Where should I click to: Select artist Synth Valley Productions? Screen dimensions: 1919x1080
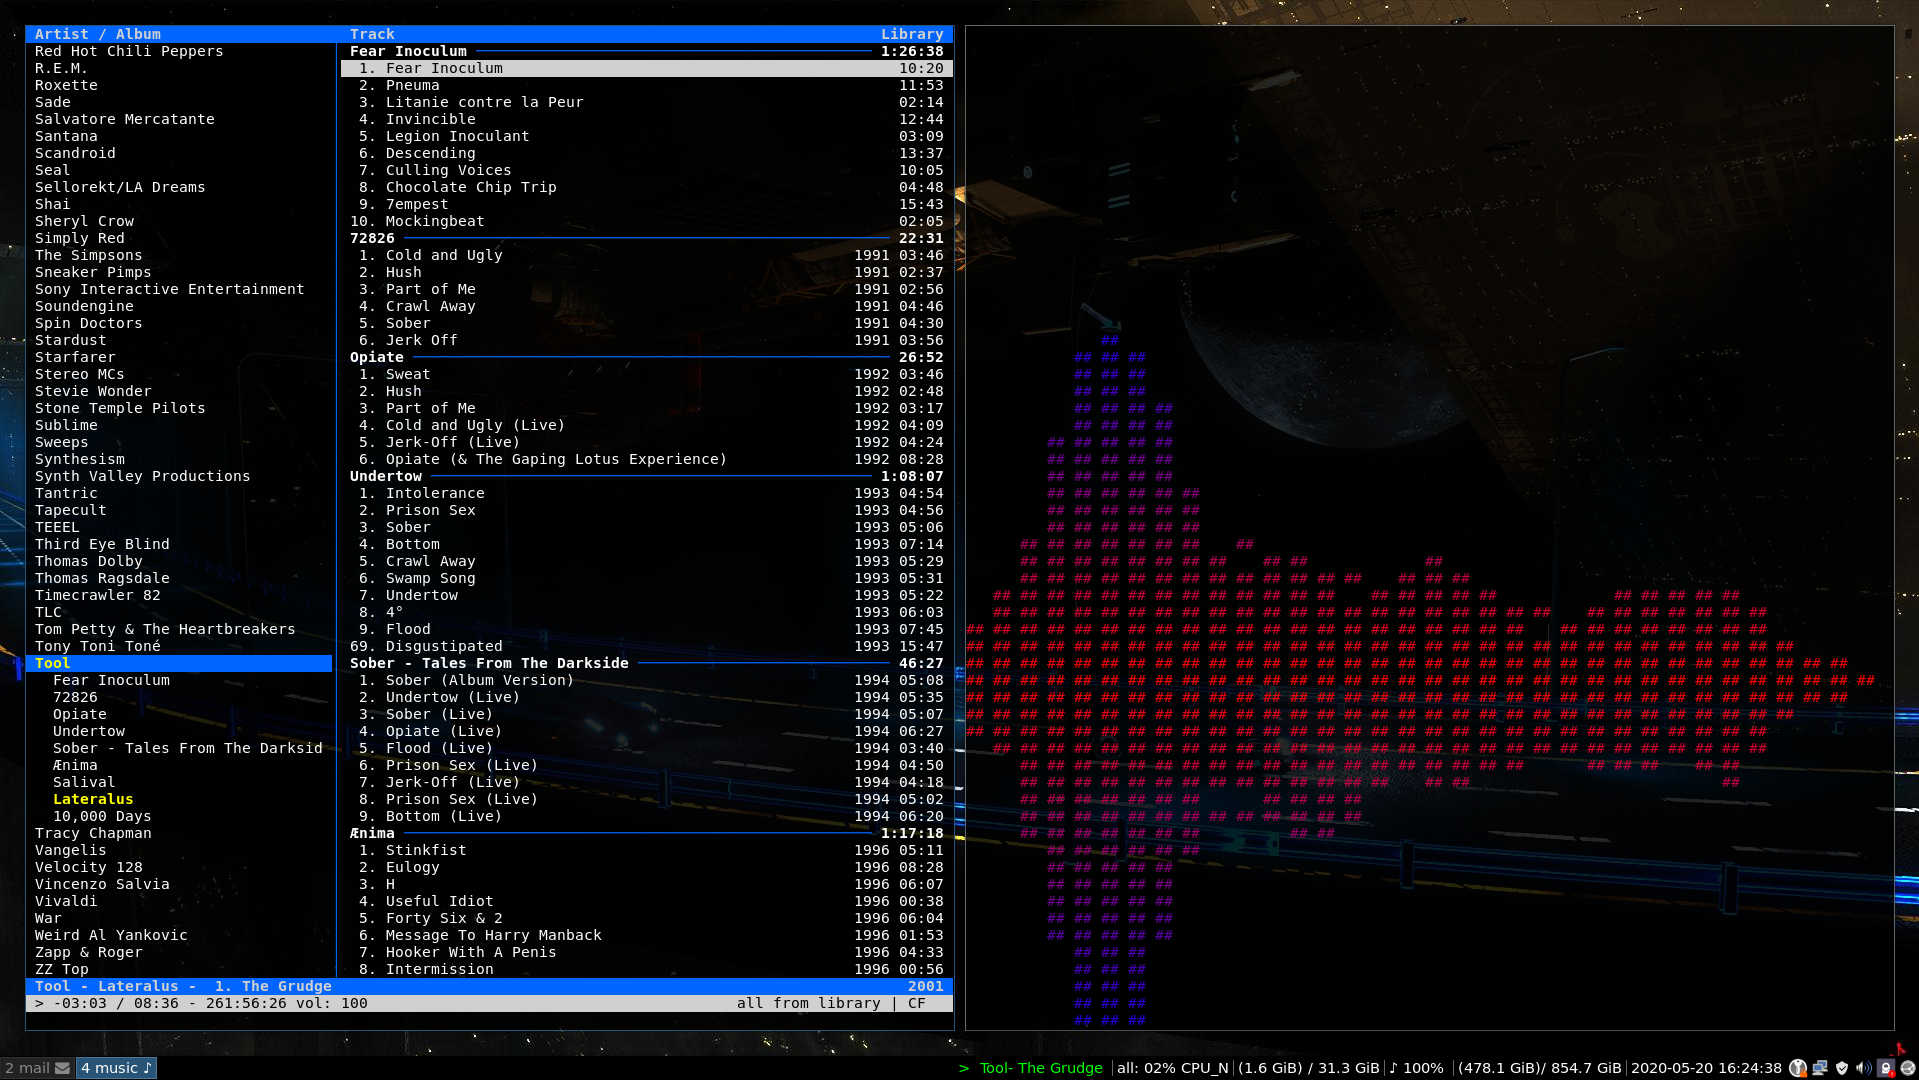coord(142,476)
